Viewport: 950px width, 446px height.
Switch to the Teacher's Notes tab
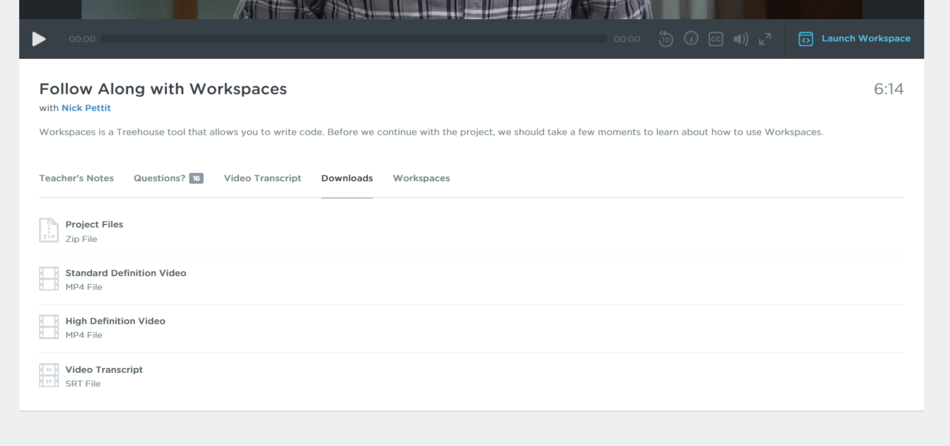tap(76, 178)
